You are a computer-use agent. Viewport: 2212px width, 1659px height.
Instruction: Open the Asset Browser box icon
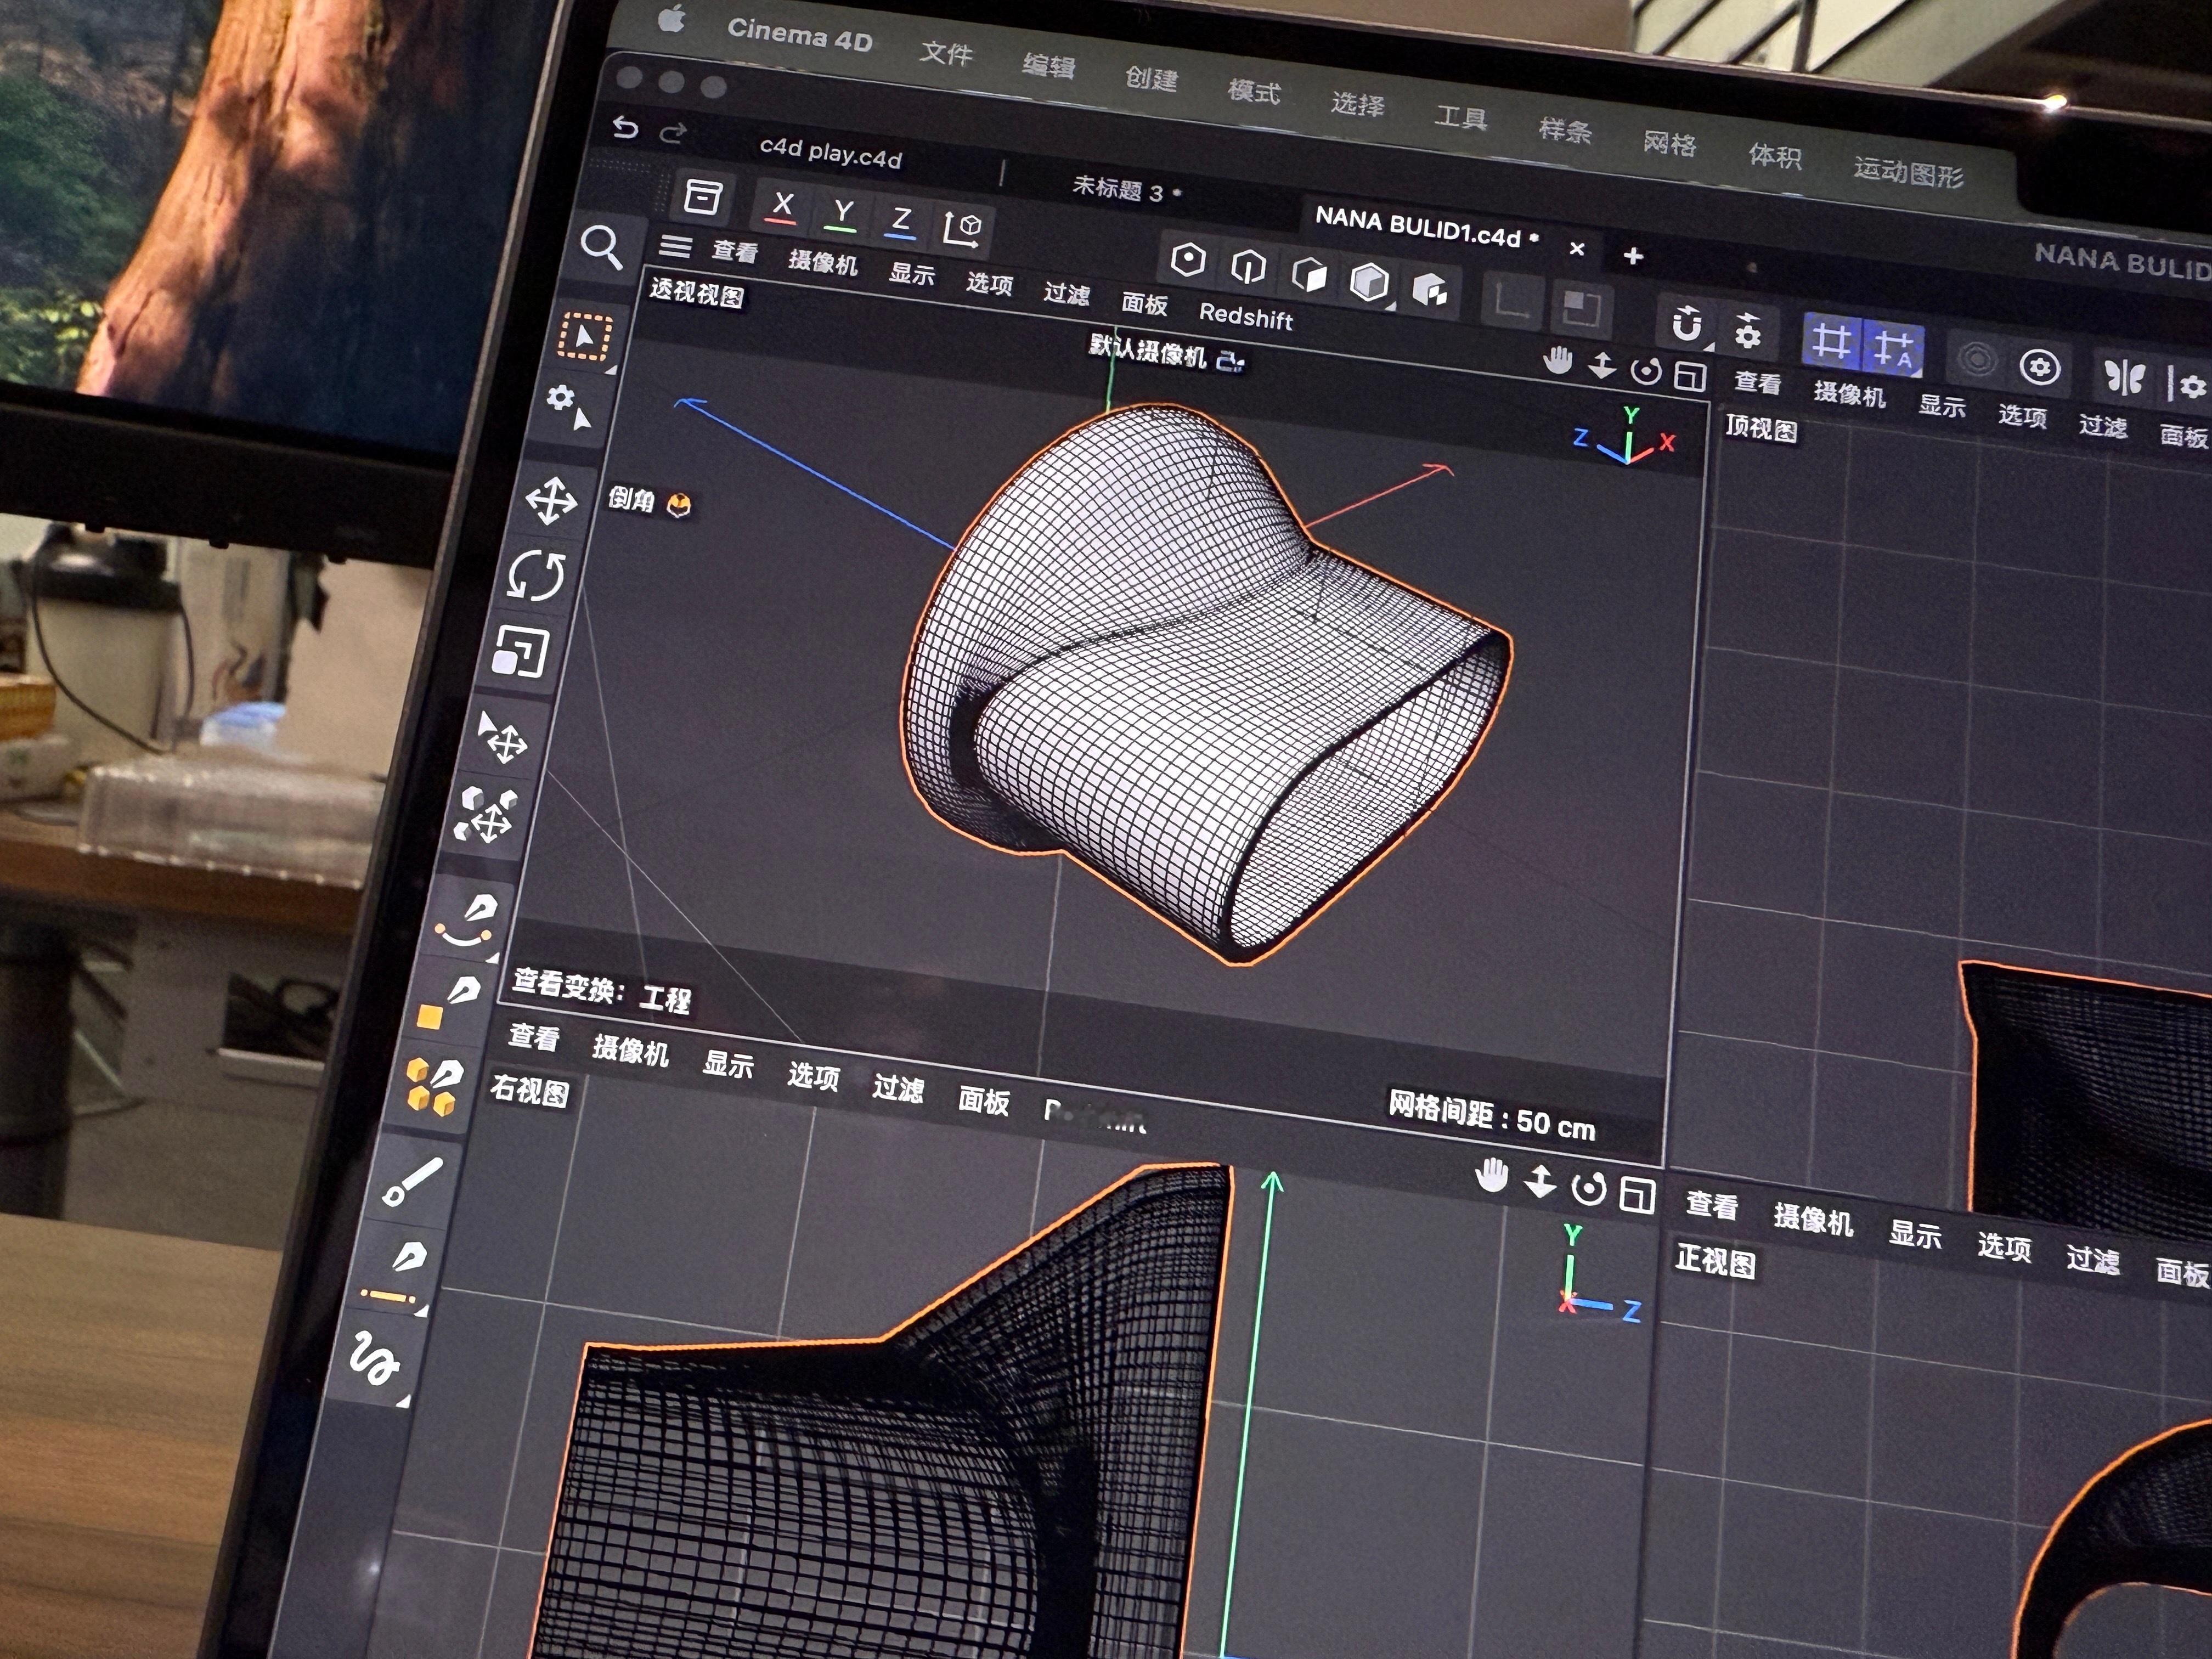703,196
